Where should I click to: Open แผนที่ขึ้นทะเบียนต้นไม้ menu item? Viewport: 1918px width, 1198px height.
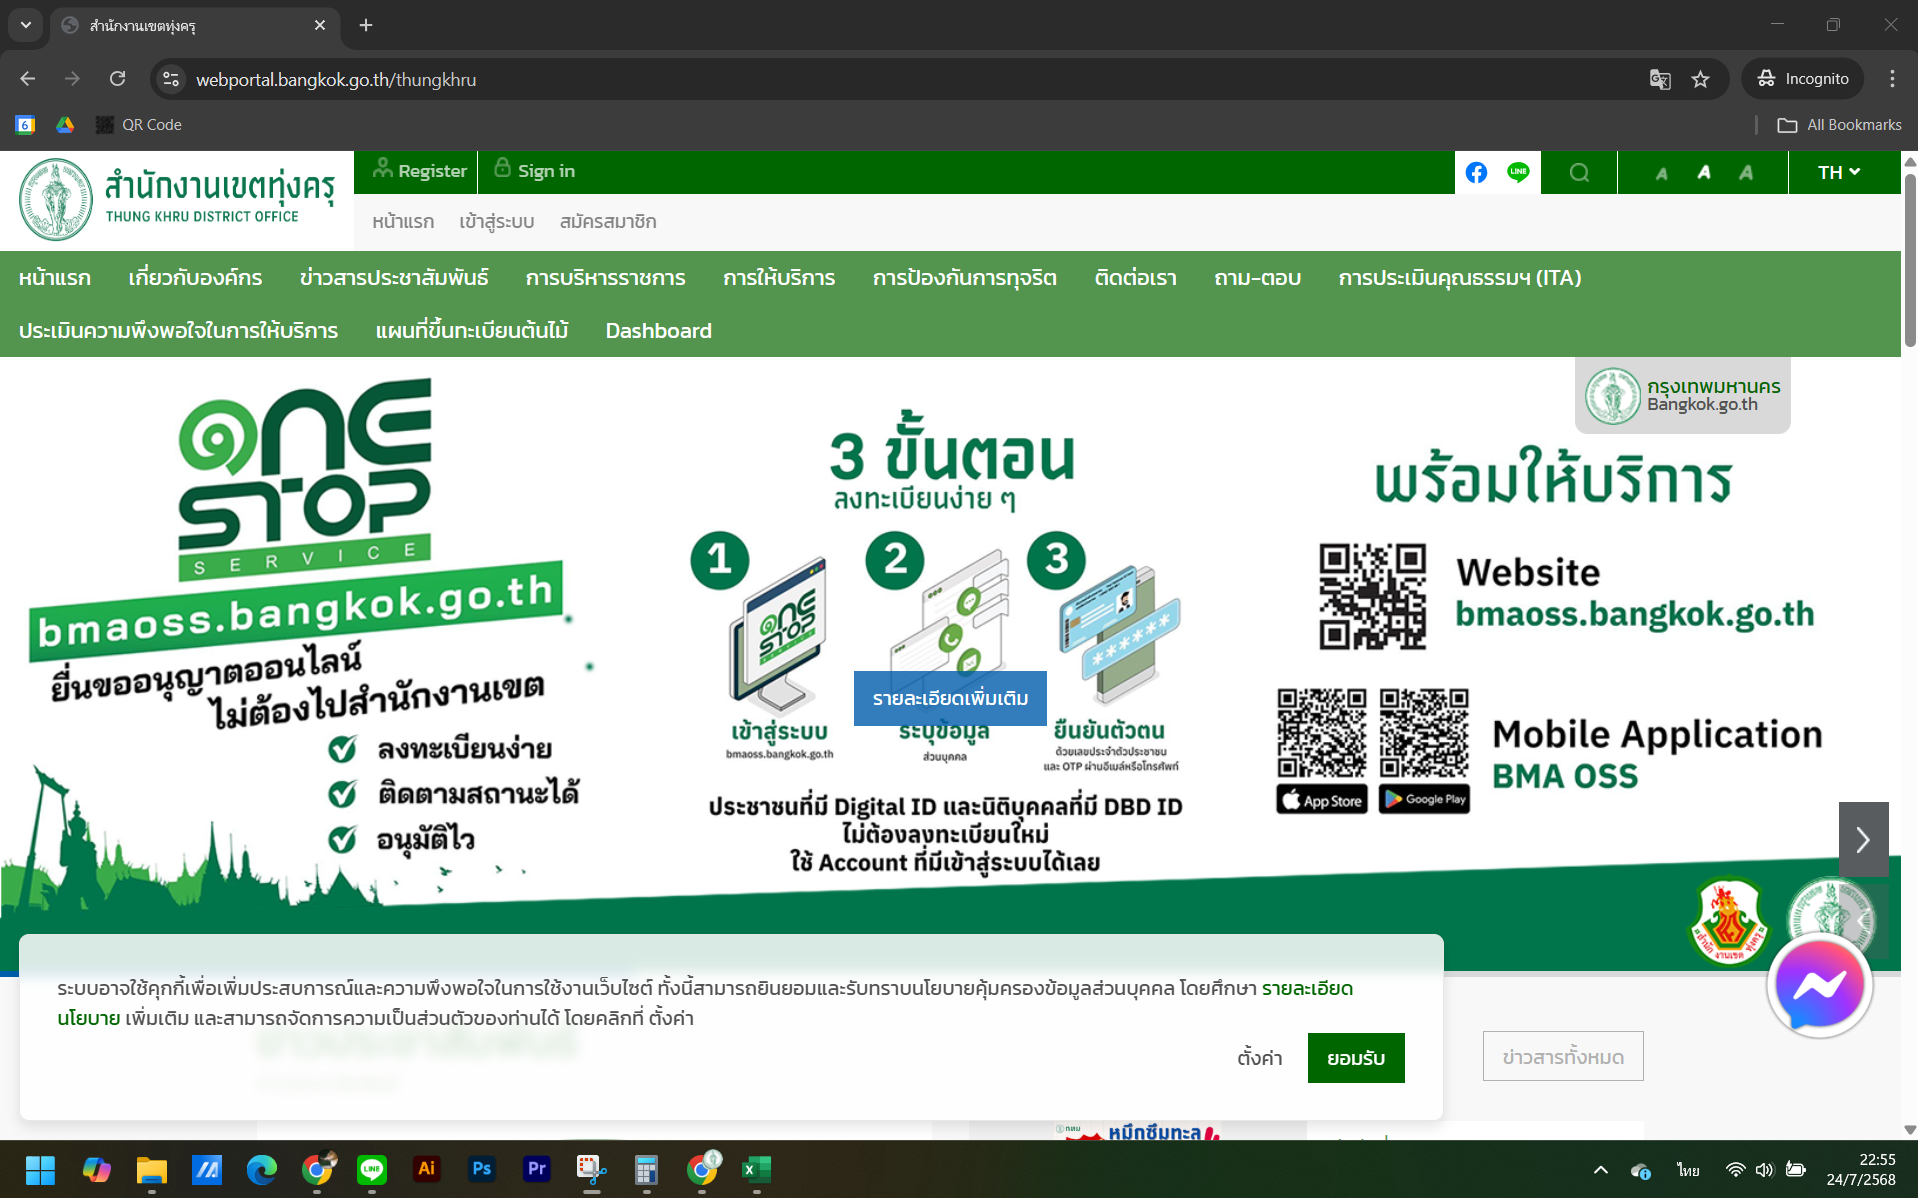click(472, 331)
